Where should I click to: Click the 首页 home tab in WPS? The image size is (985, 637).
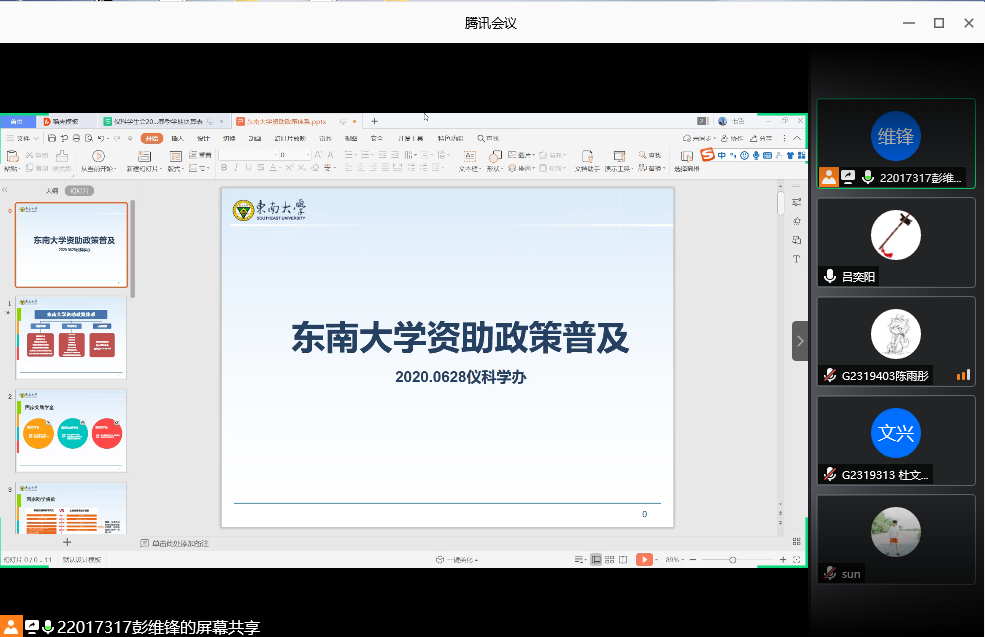pos(17,121)
